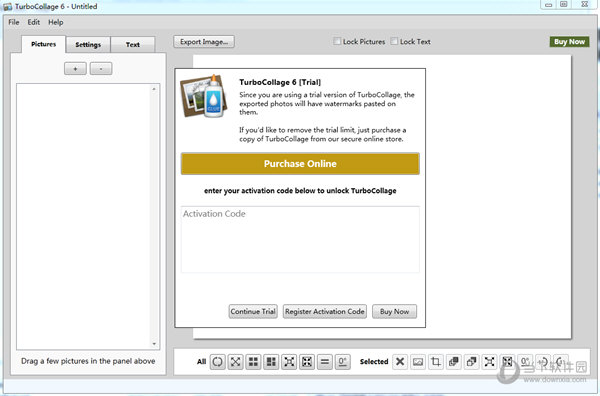Click the fill-all-pictures icon in the All group
Viewport: 600px width, 396px height.
coord(307,362)
